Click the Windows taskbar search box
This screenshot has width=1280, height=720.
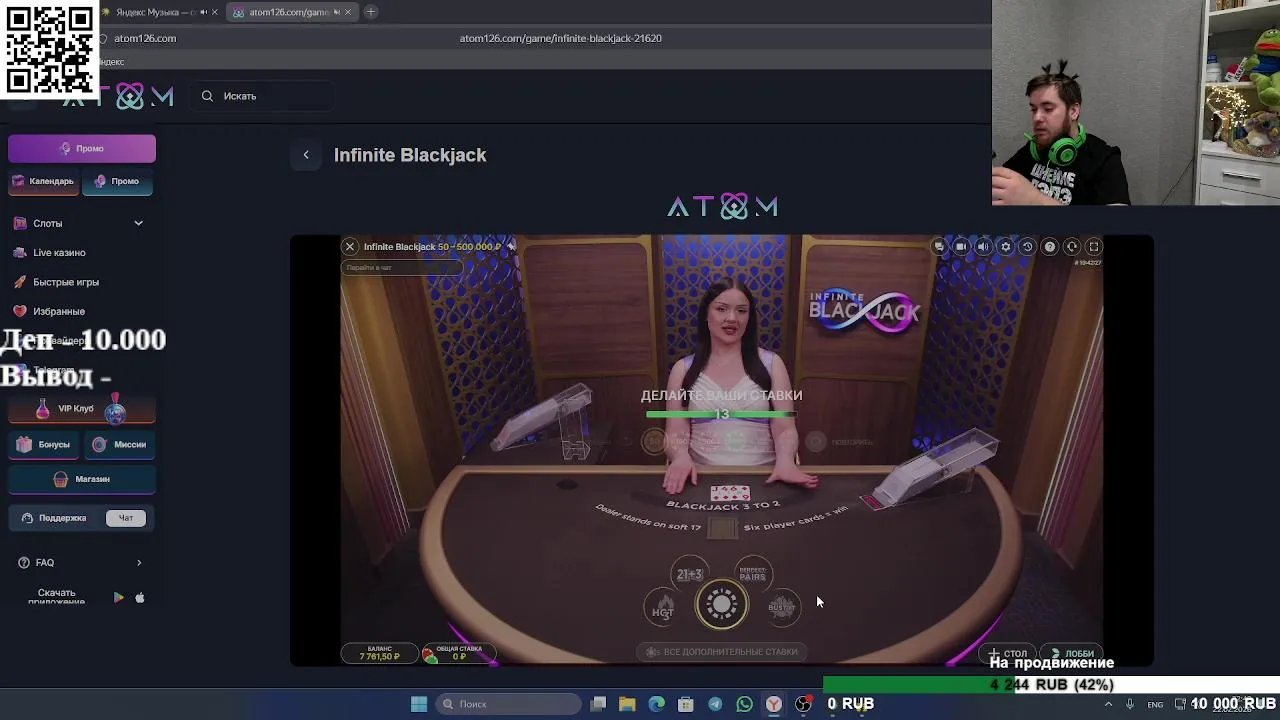[x=510, y=704]
